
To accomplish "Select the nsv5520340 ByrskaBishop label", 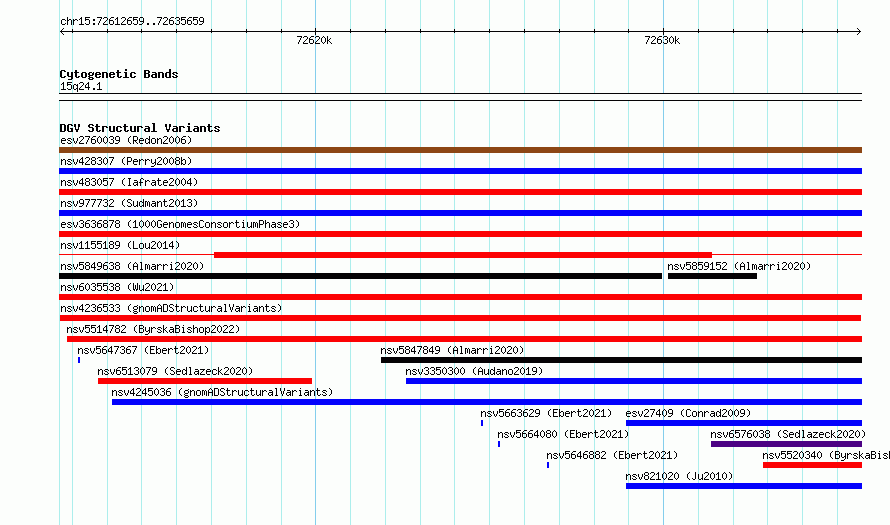I will [826, 455].
